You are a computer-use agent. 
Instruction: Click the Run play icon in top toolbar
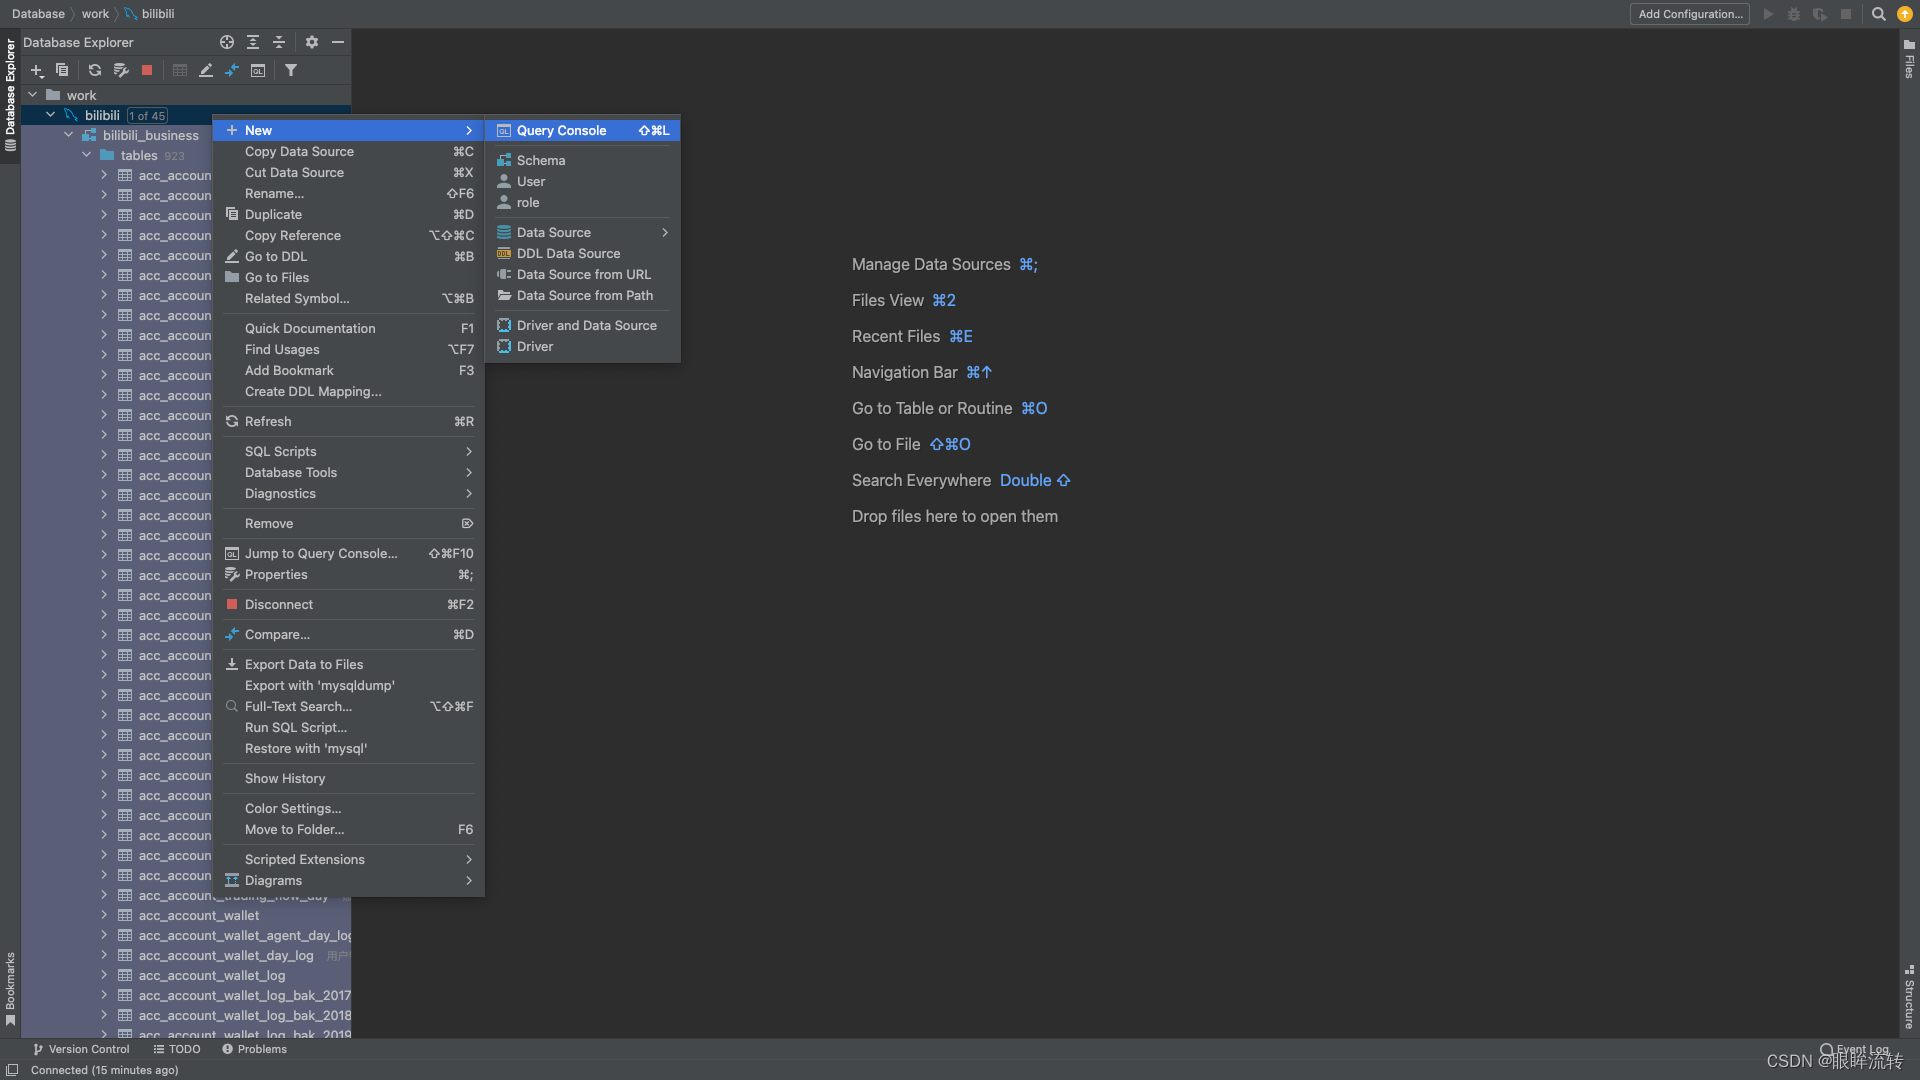1768,14
